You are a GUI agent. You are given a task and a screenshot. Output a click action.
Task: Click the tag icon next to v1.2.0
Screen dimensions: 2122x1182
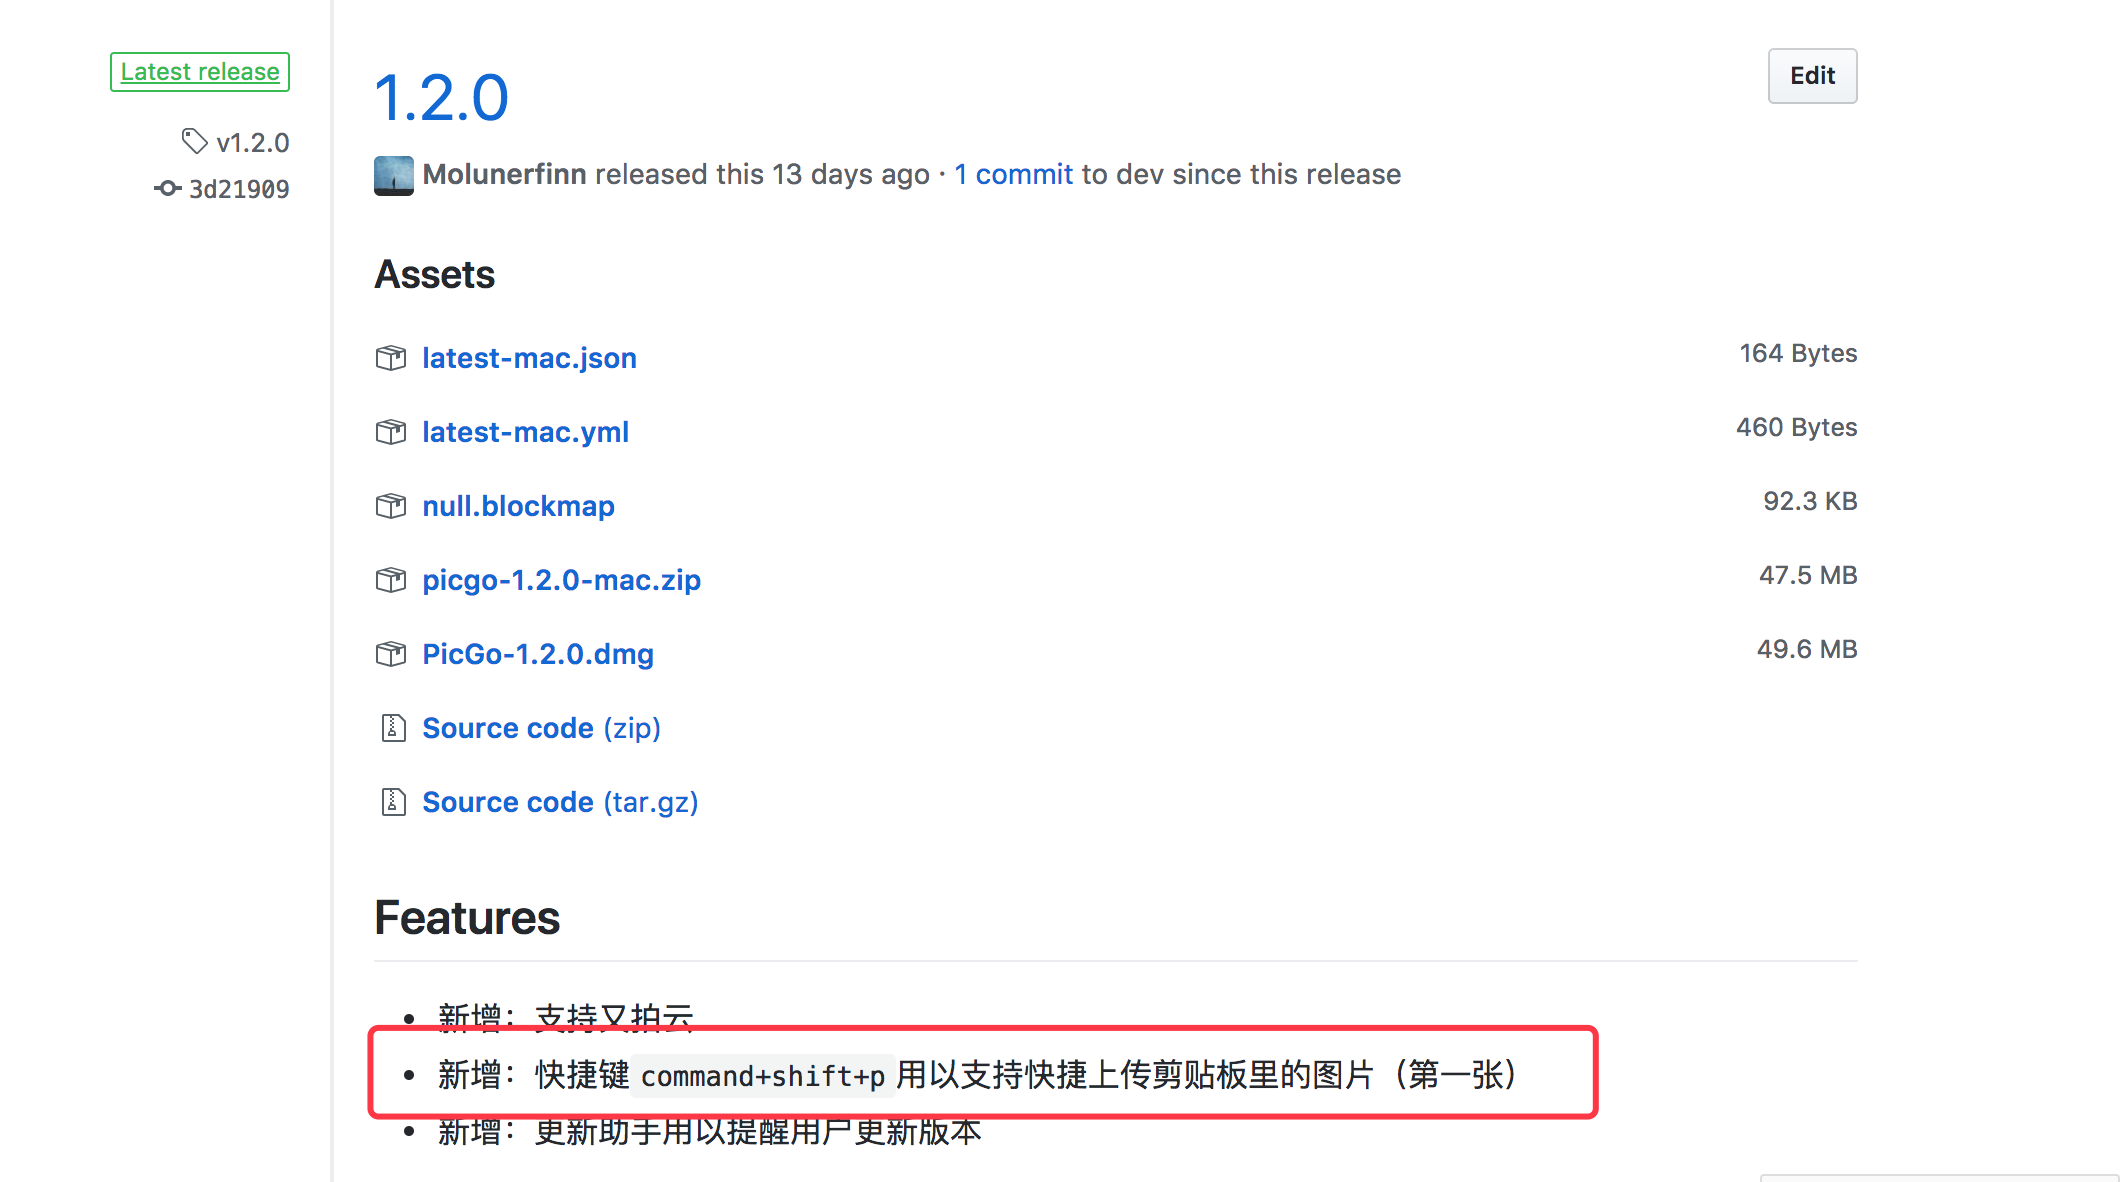click(194, 141)
